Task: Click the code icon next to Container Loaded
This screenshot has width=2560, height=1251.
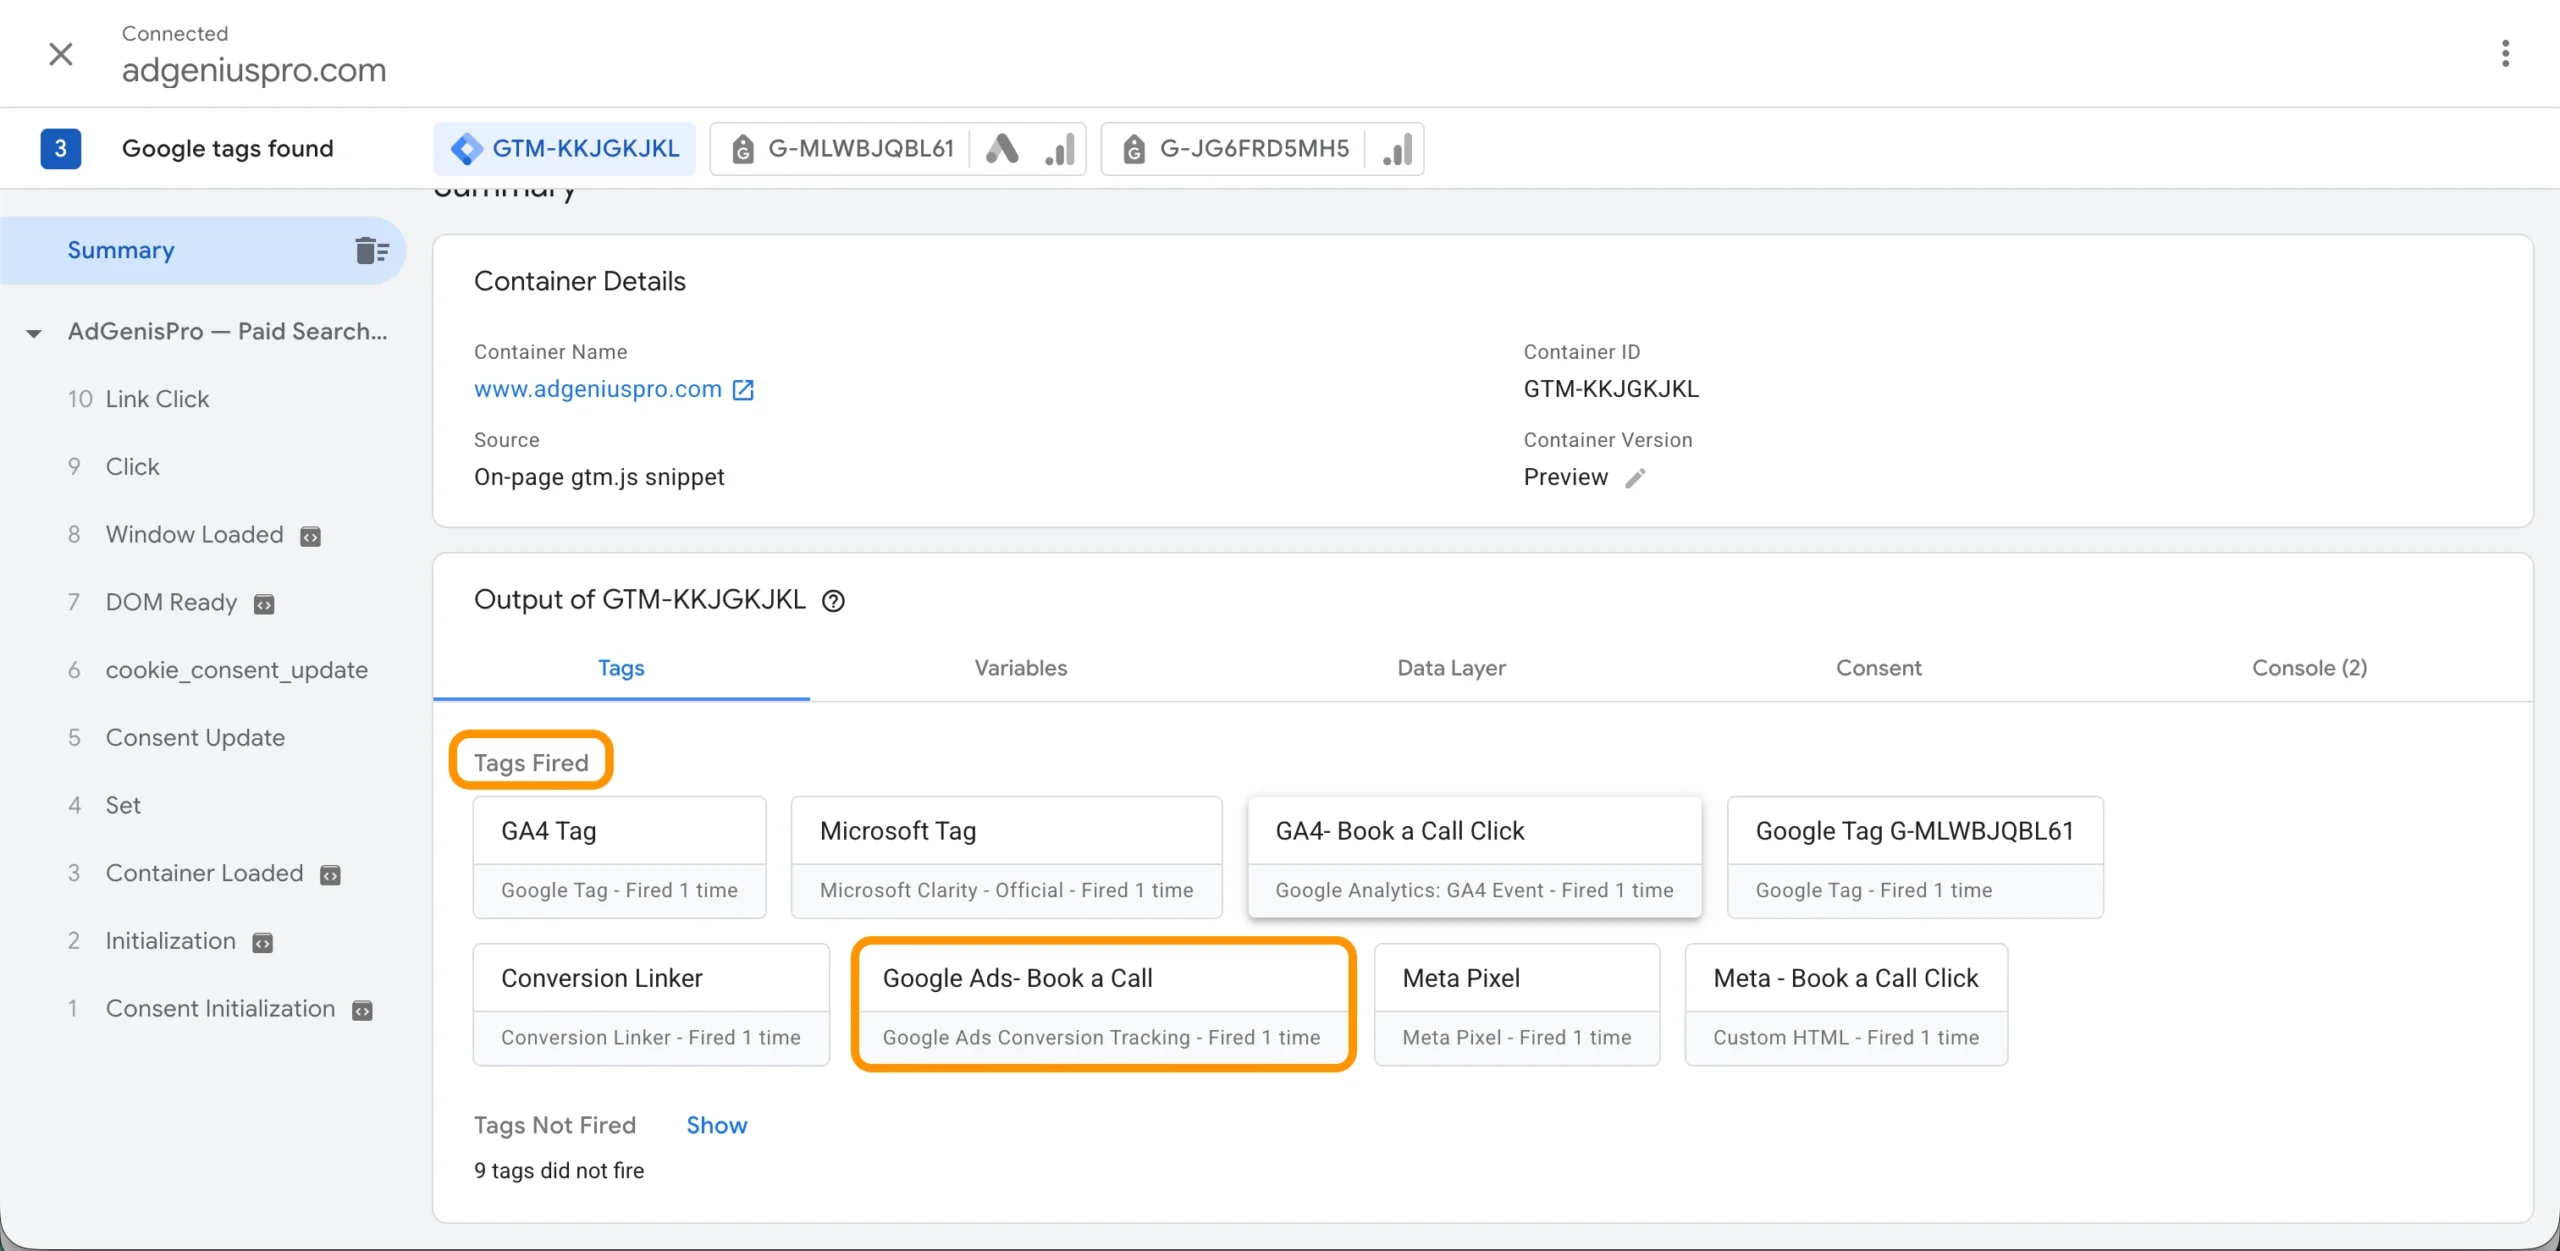Action: click(330, 875)
